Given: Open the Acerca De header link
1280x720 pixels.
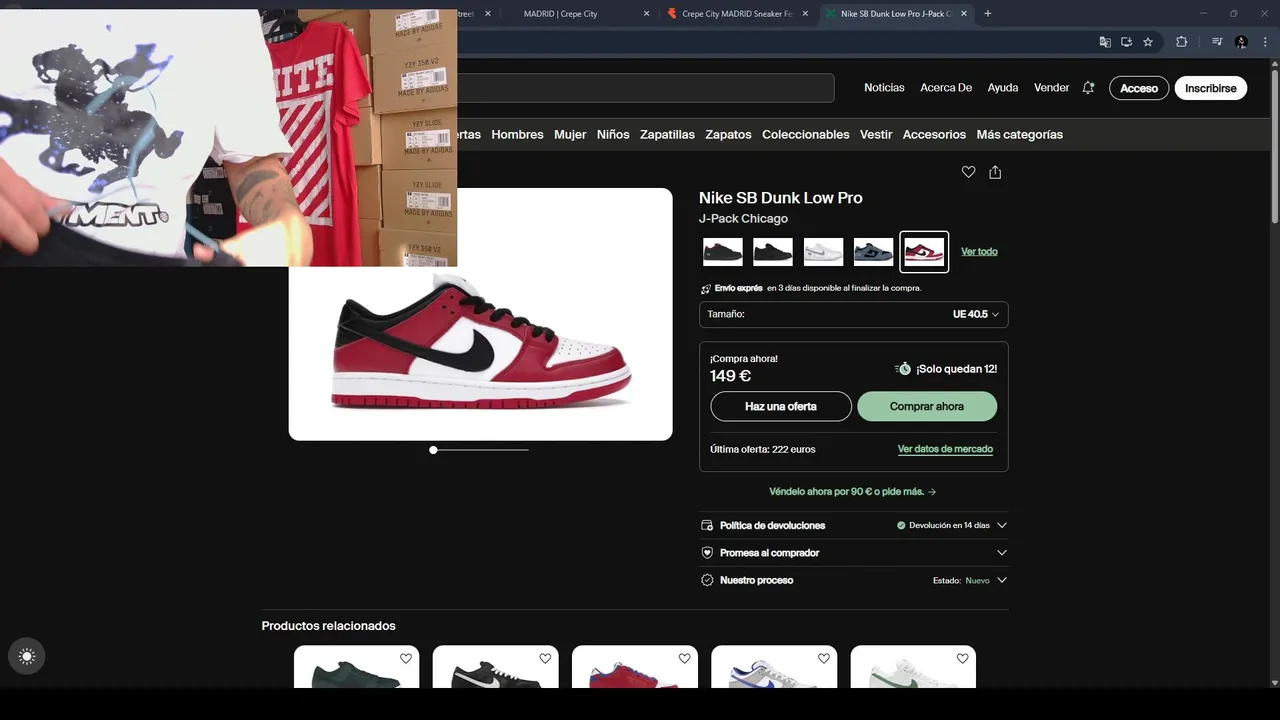Looking at the screenshot, I should click(946, 88).
